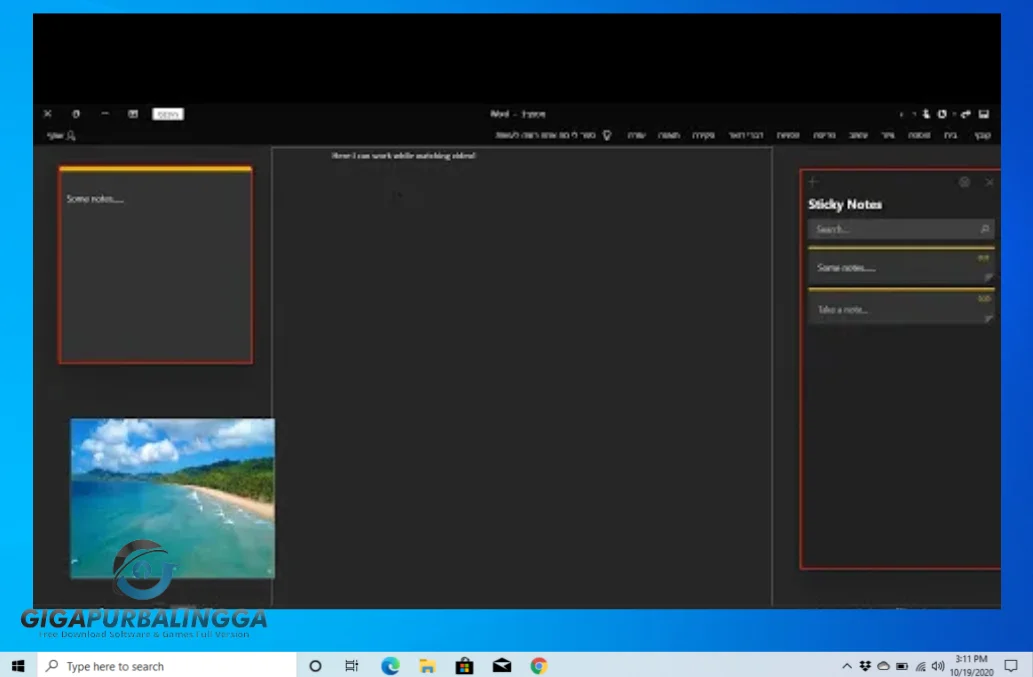Launch Microsoft Edge from the taskbar
Screen dimensions: 1033x677
click(x=390, y=666)
